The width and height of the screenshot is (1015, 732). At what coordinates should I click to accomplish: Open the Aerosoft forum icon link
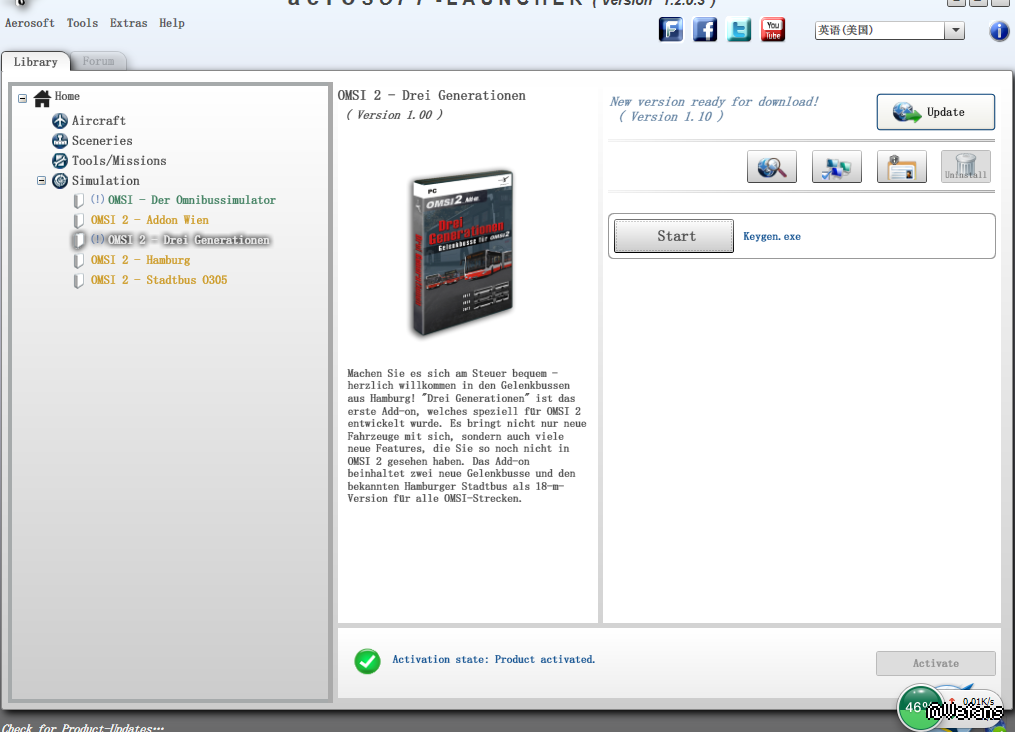[x=671, y=30]
